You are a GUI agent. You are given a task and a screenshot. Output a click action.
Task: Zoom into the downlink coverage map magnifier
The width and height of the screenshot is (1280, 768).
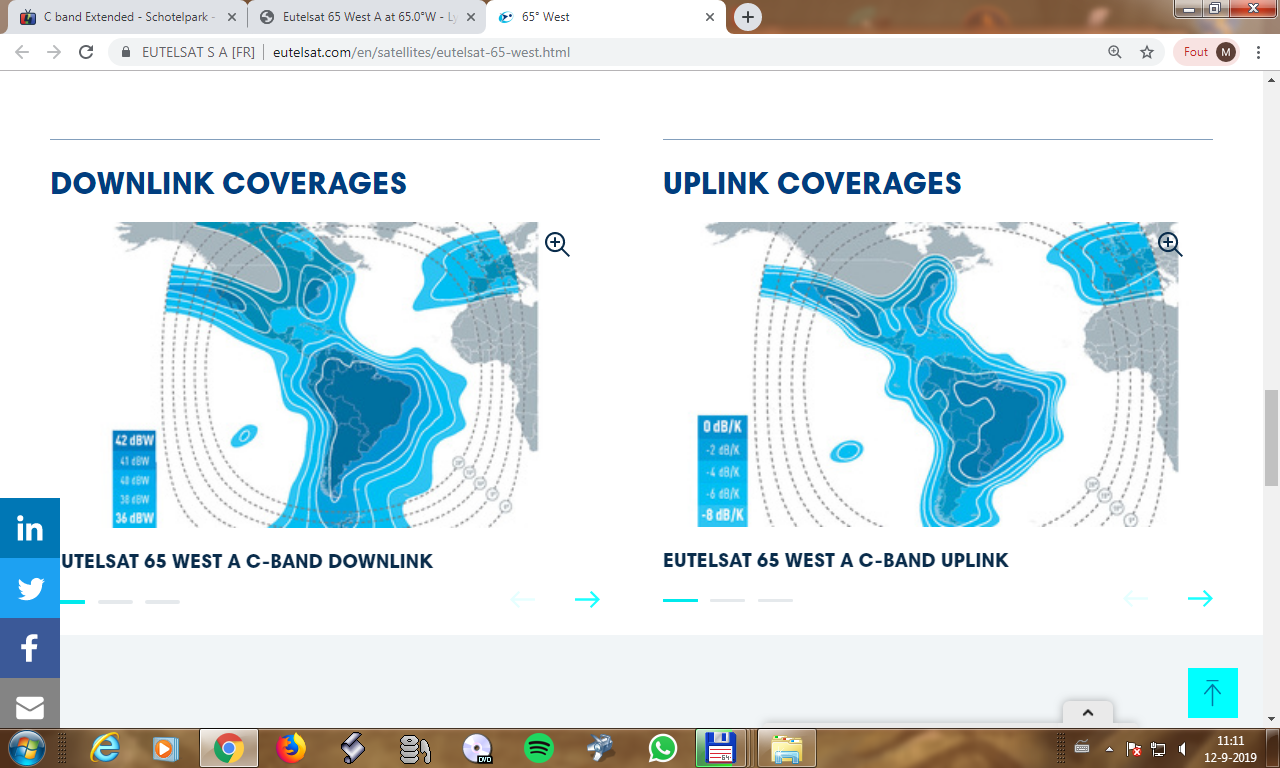557,244
